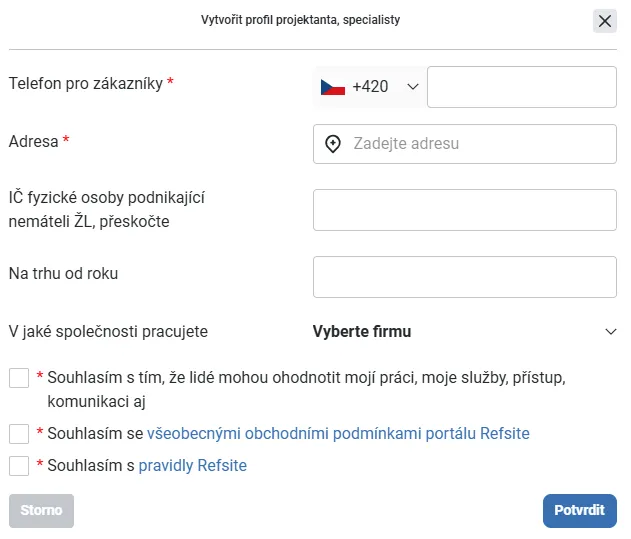Viewport: 631px width, 539px height.
Task: Check the consent to work ratings checkbox
Action: click(x=19, y=378)
